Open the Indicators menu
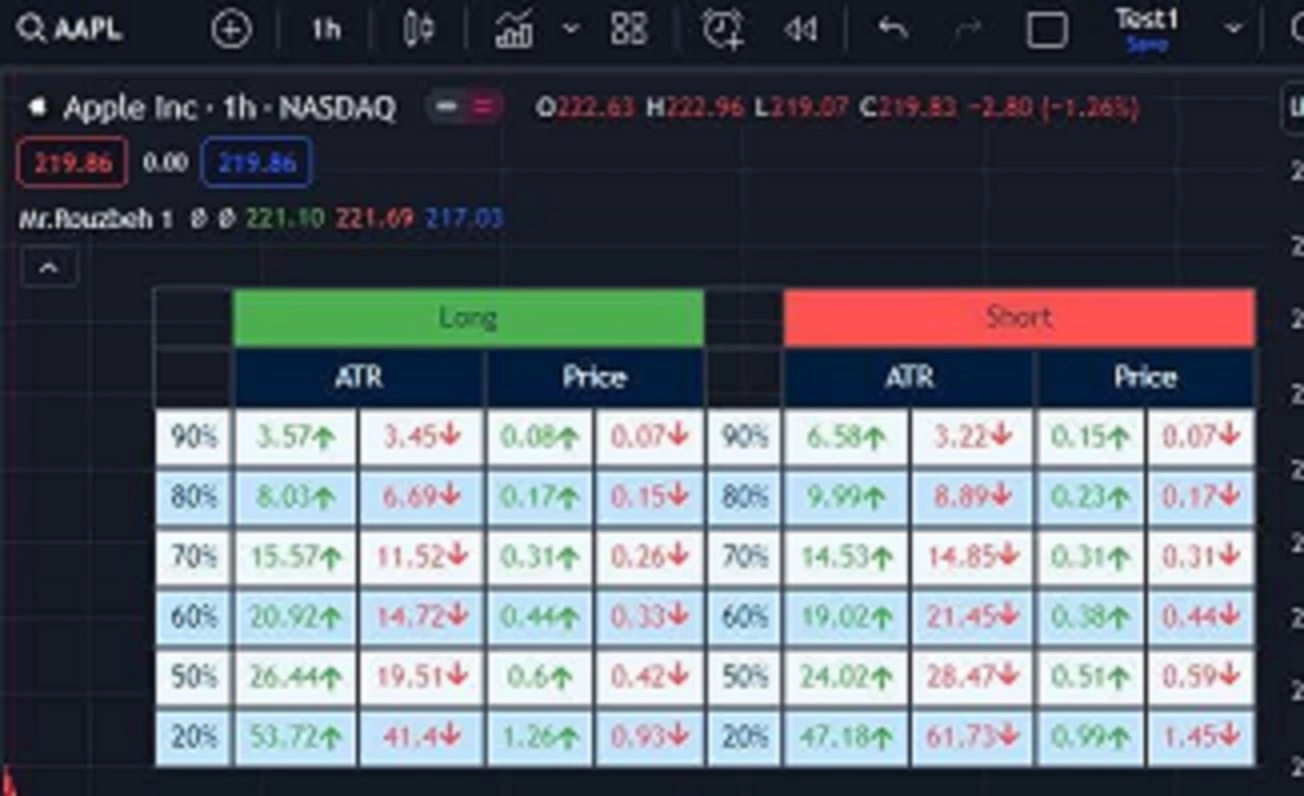Viewport: 1304px width, 796px height. pos(514,29)
